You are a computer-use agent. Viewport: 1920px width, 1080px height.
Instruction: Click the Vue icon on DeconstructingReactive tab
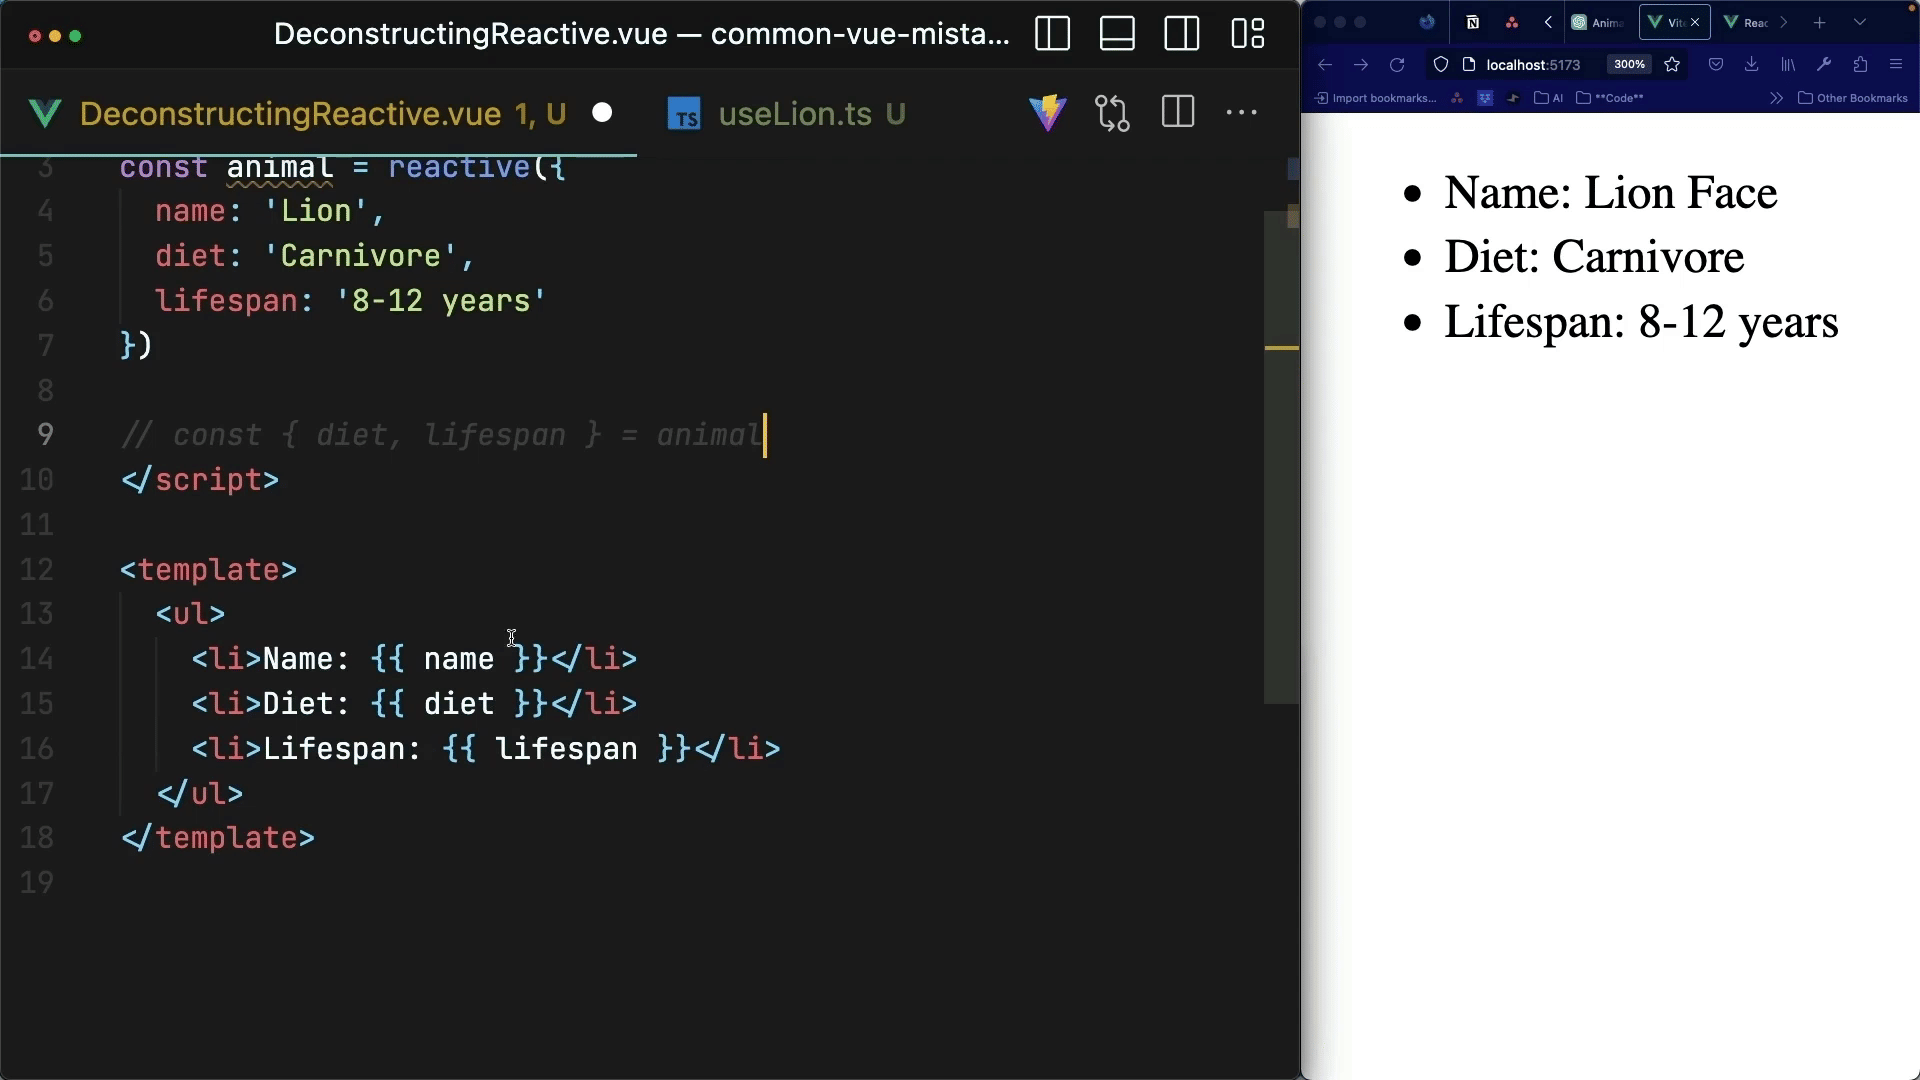45,113
